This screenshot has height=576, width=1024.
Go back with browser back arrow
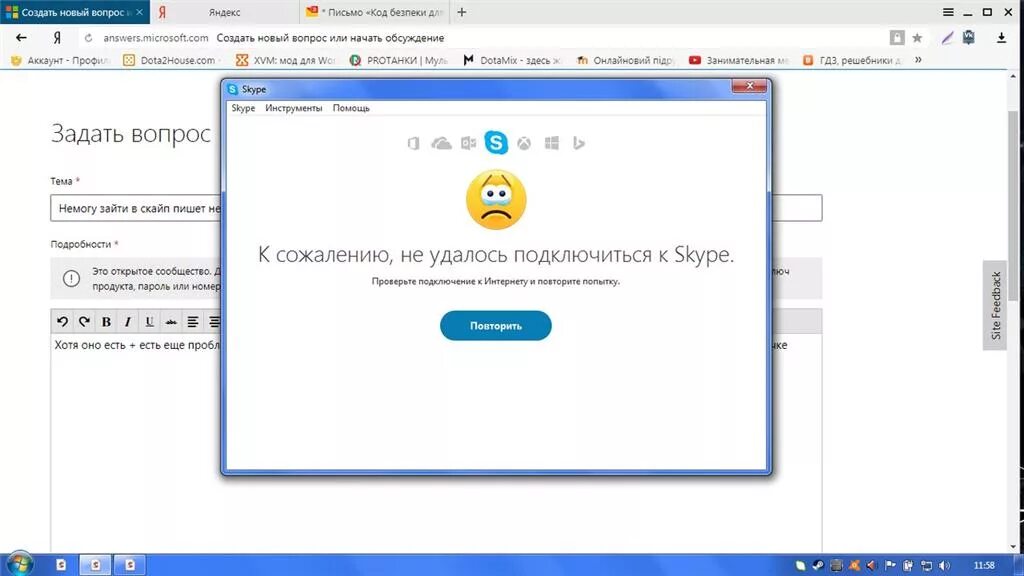click(21, 38)
